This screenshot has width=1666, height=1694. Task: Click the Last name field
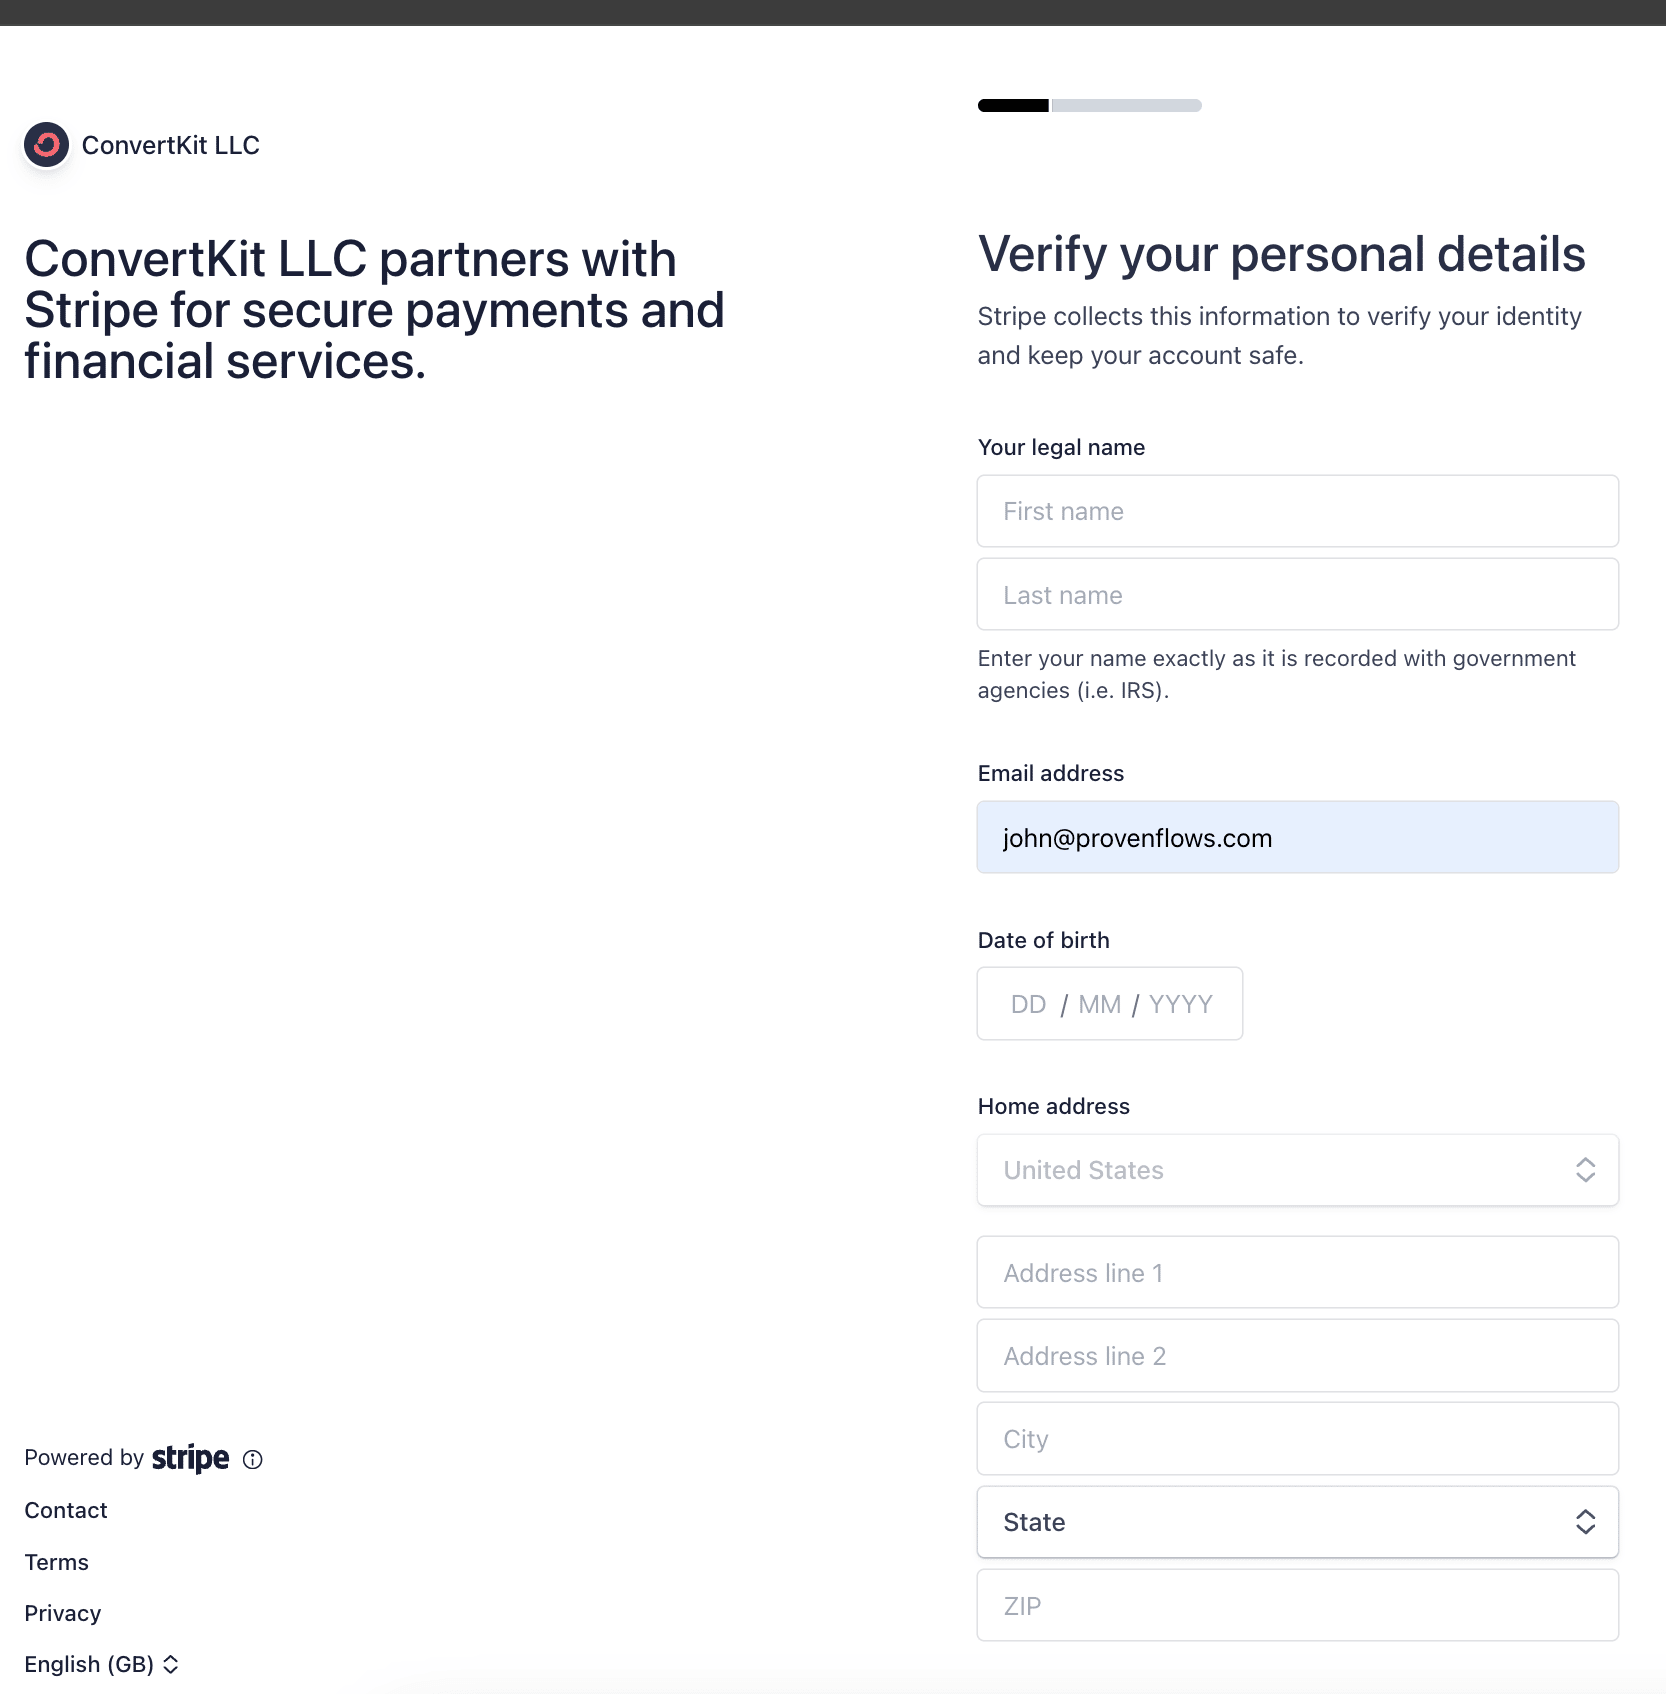pos(1298,595)
